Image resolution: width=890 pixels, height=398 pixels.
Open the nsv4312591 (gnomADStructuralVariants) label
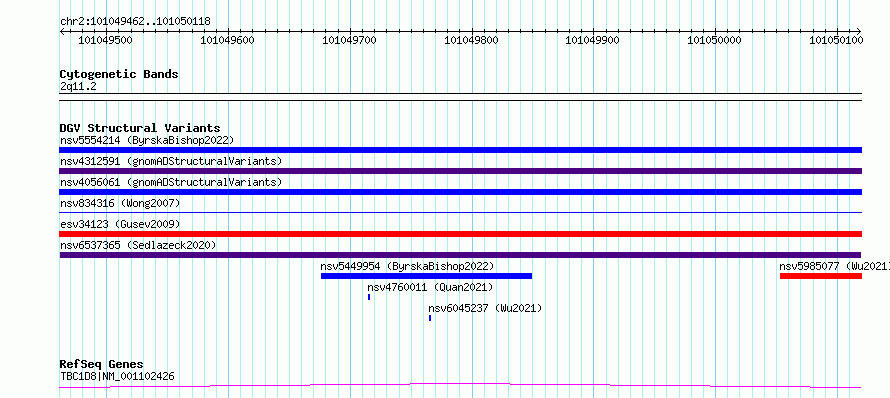171,161
